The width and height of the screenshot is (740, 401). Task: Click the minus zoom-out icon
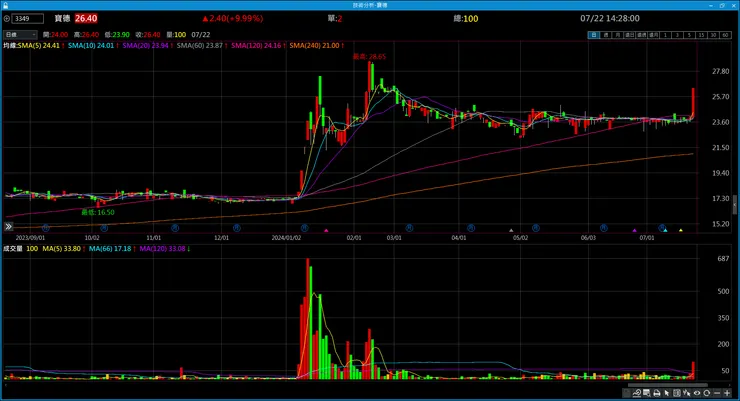coord(717,393)
